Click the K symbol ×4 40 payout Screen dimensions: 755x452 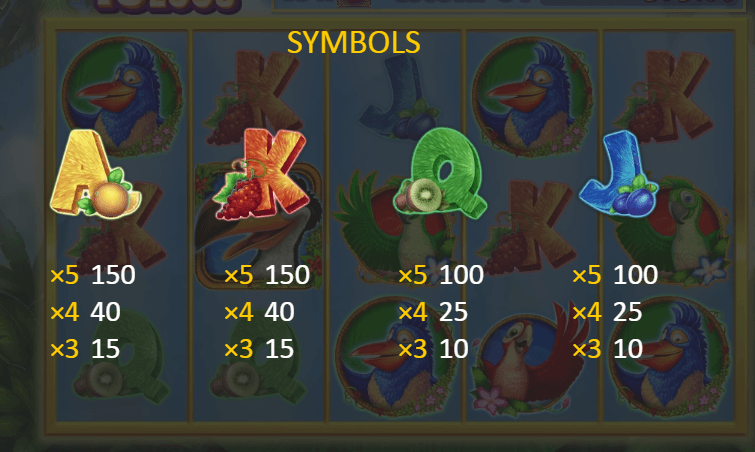tap(259, 312)
